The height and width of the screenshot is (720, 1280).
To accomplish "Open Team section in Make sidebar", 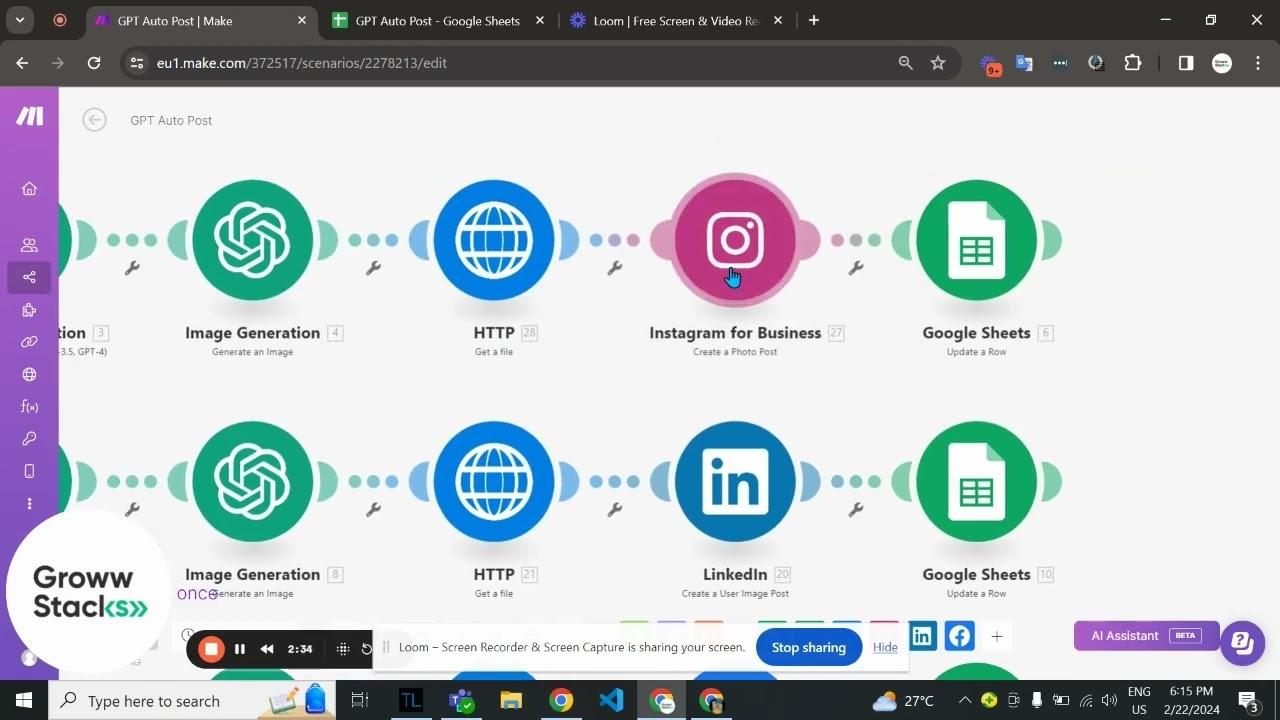I will tap(29, 245).
